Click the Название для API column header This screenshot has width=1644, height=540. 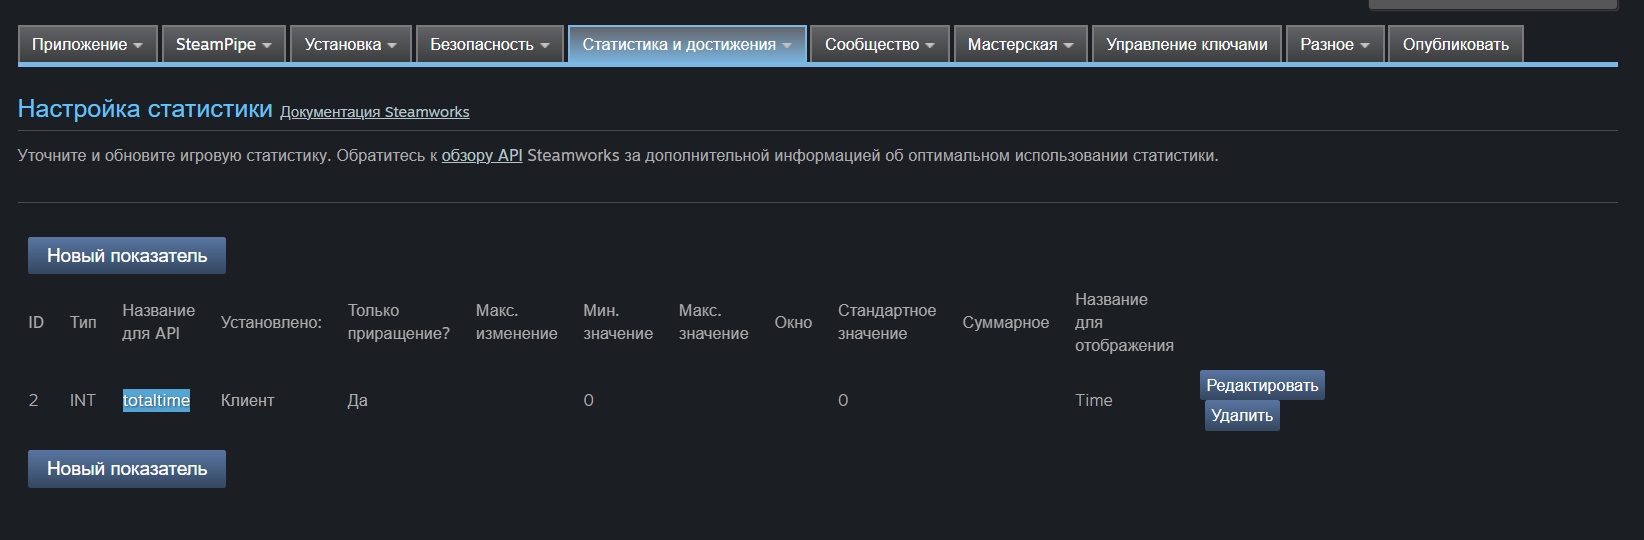tap(159, 322)
